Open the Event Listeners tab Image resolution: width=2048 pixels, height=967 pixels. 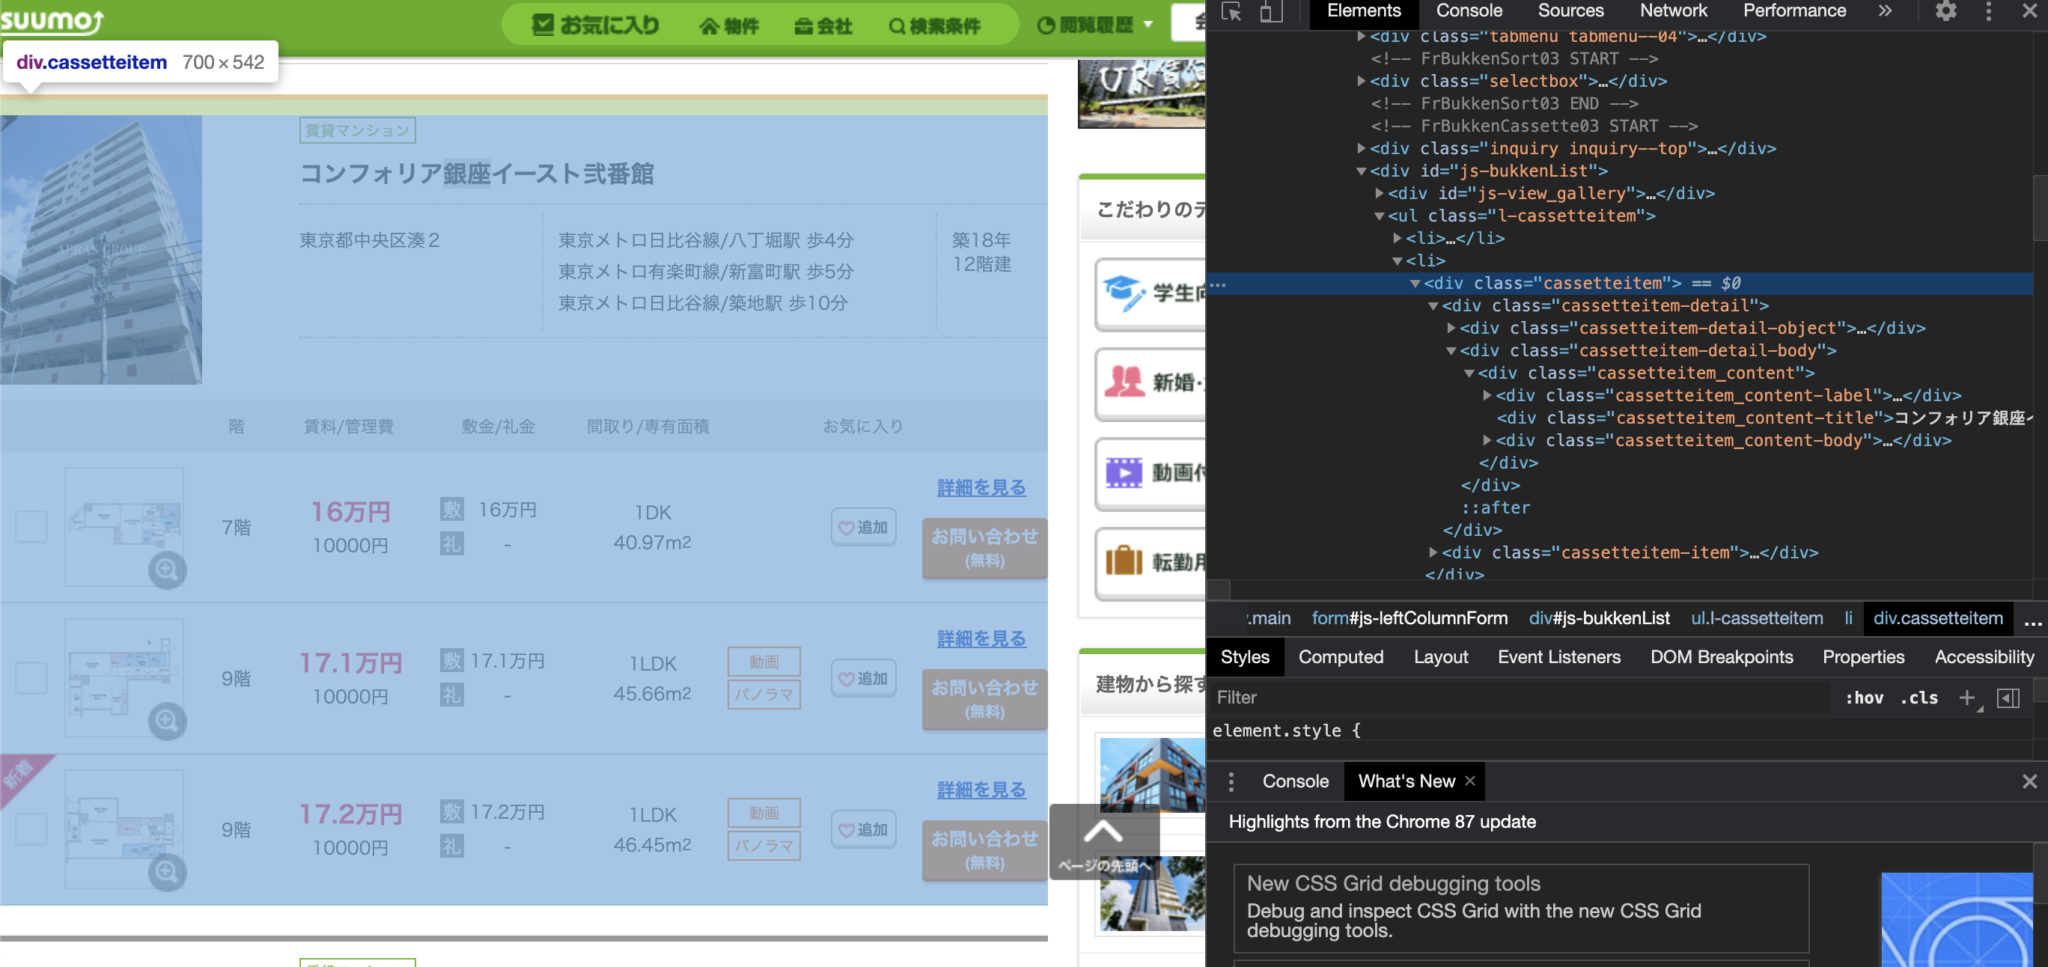pos(1559,657)
